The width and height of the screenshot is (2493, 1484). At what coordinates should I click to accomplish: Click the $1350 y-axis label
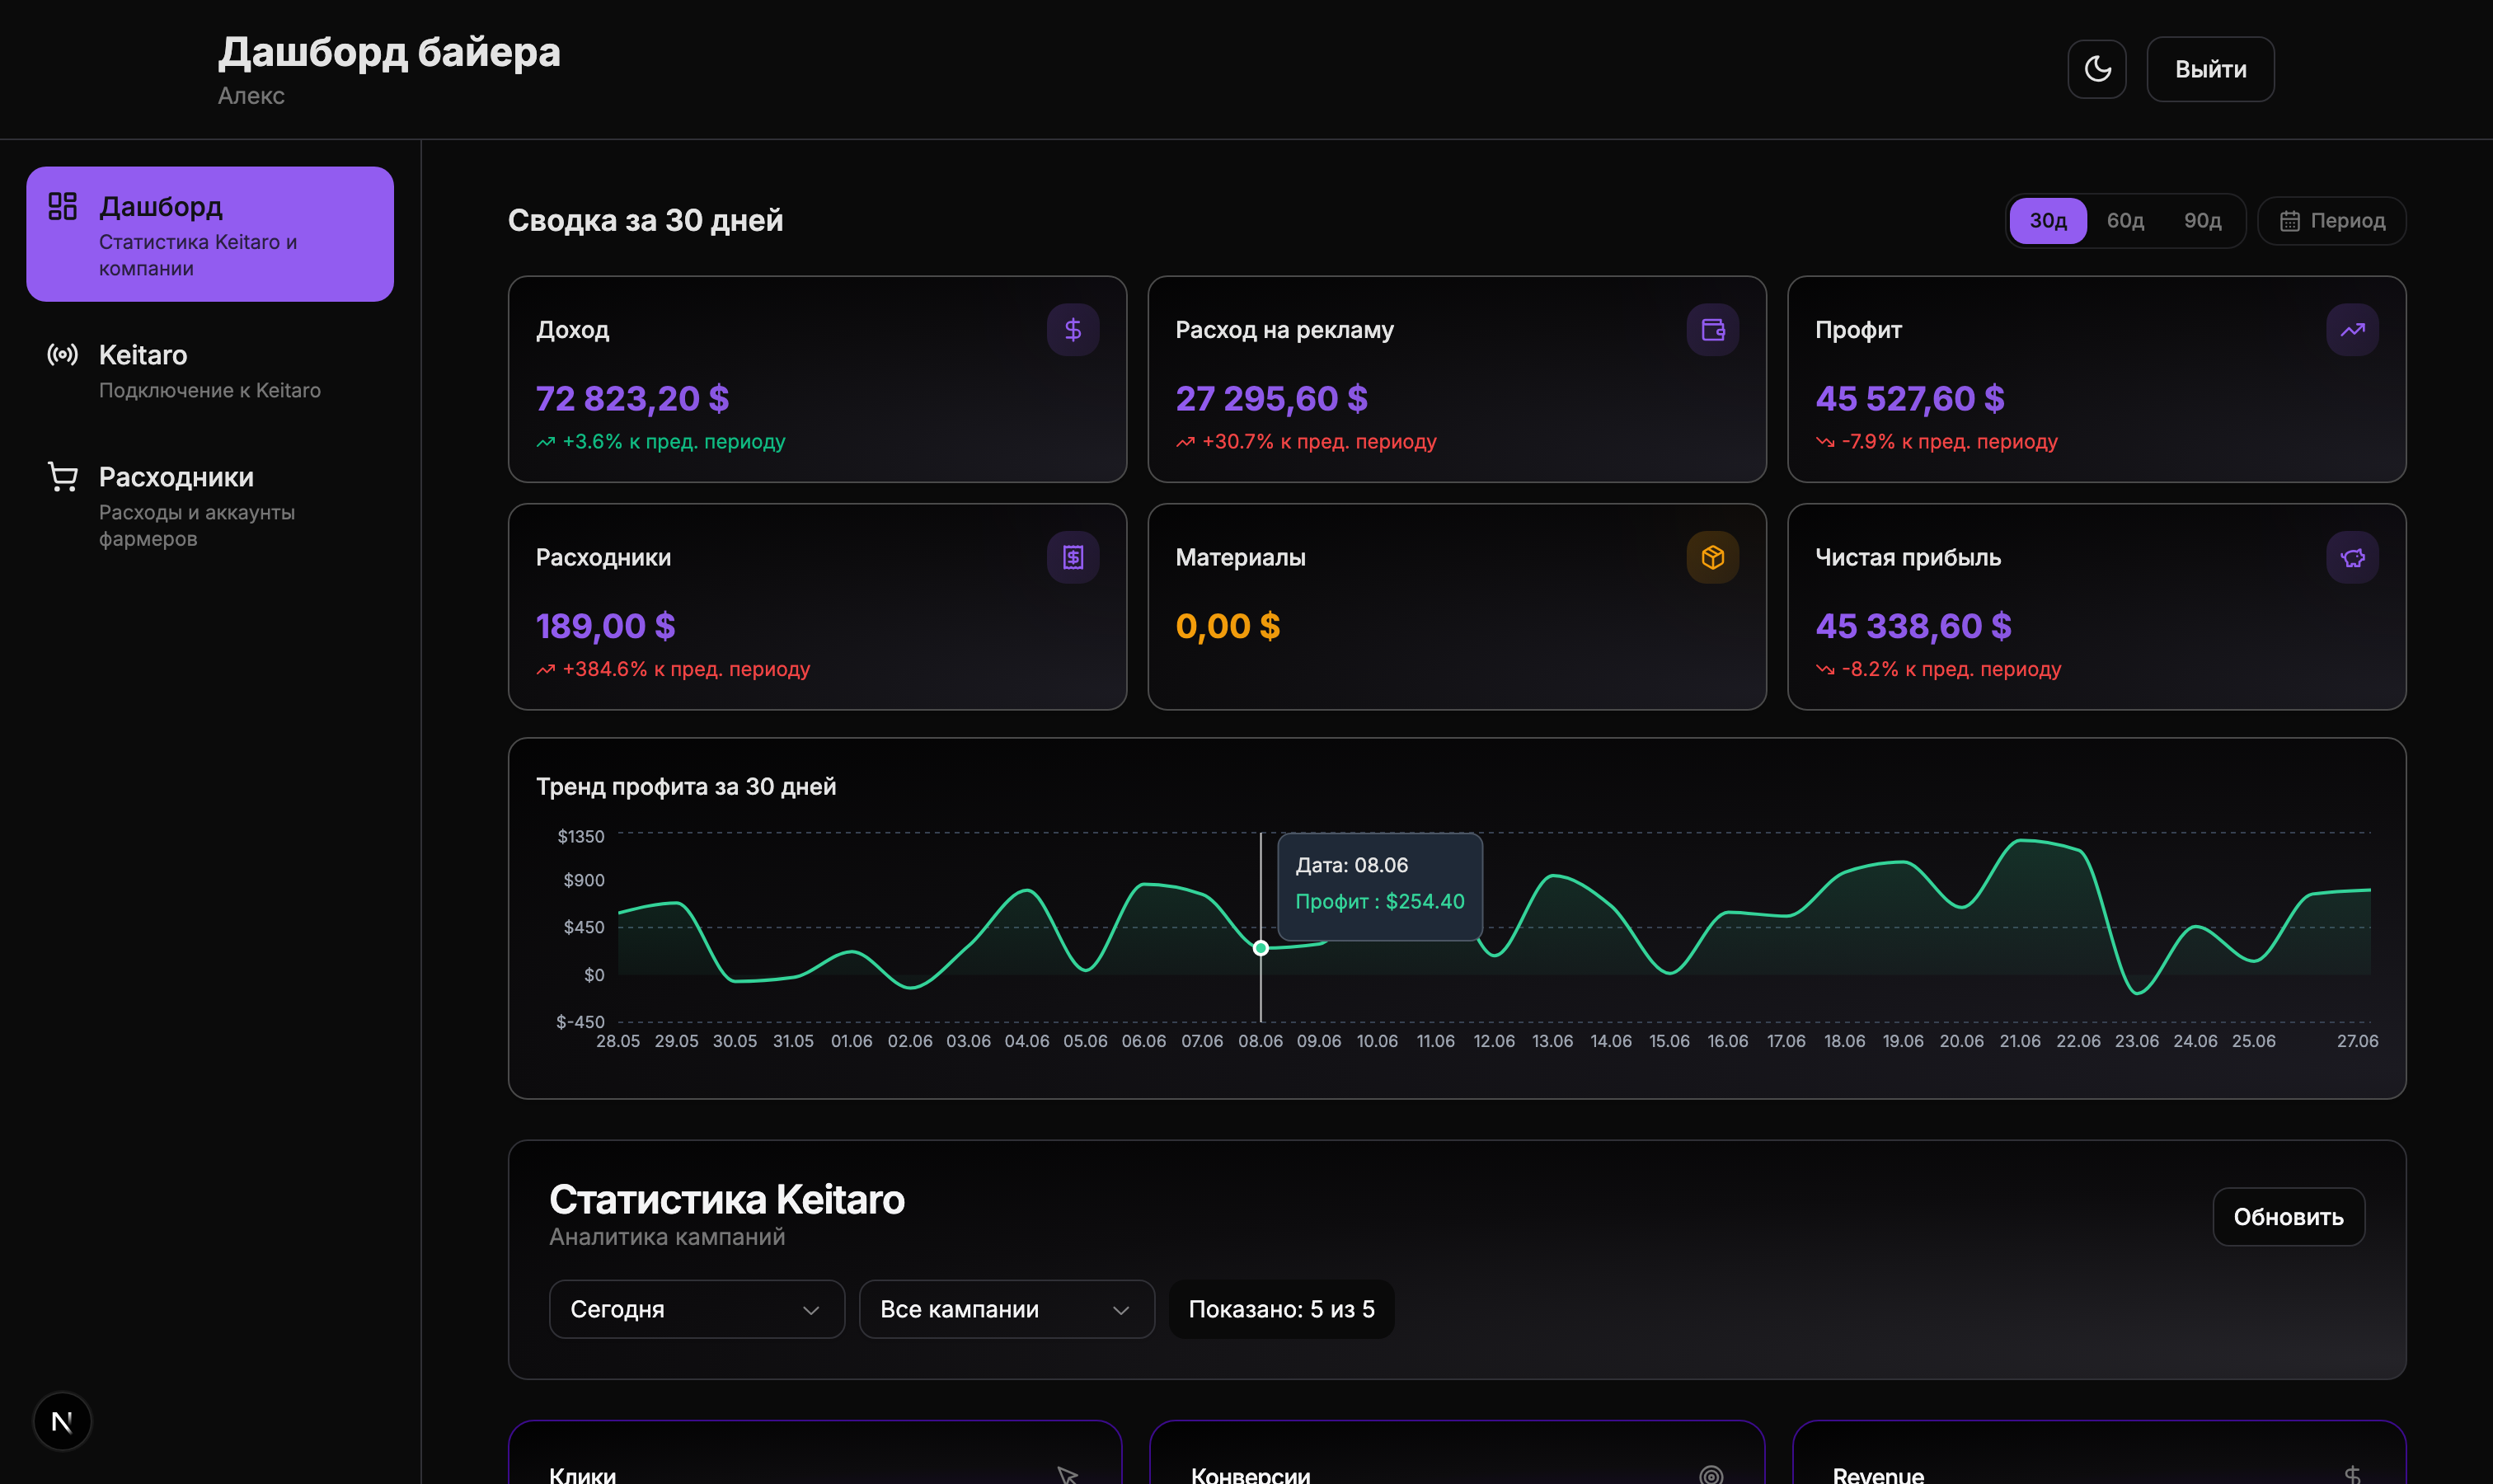click(x=580, y=836)
